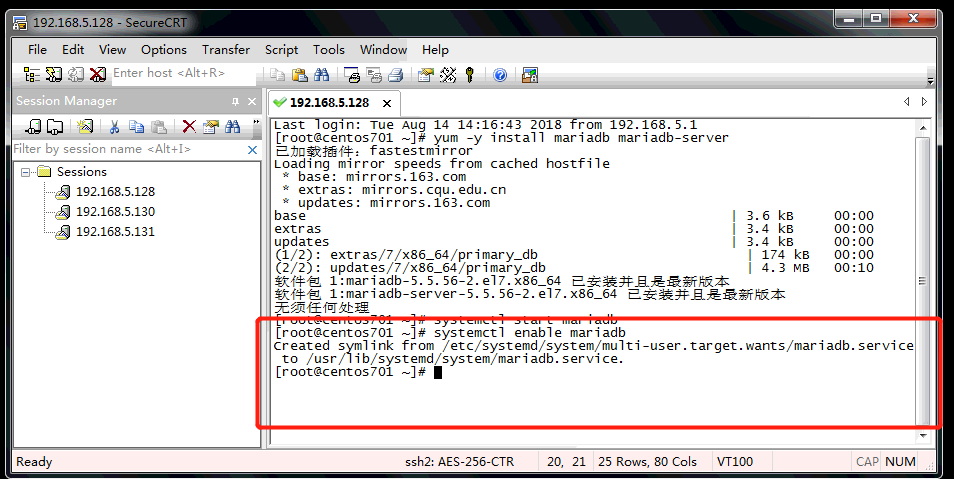
Task: Click the terminal vertical scrollbar thumb
Action: [x=923, y=280]
